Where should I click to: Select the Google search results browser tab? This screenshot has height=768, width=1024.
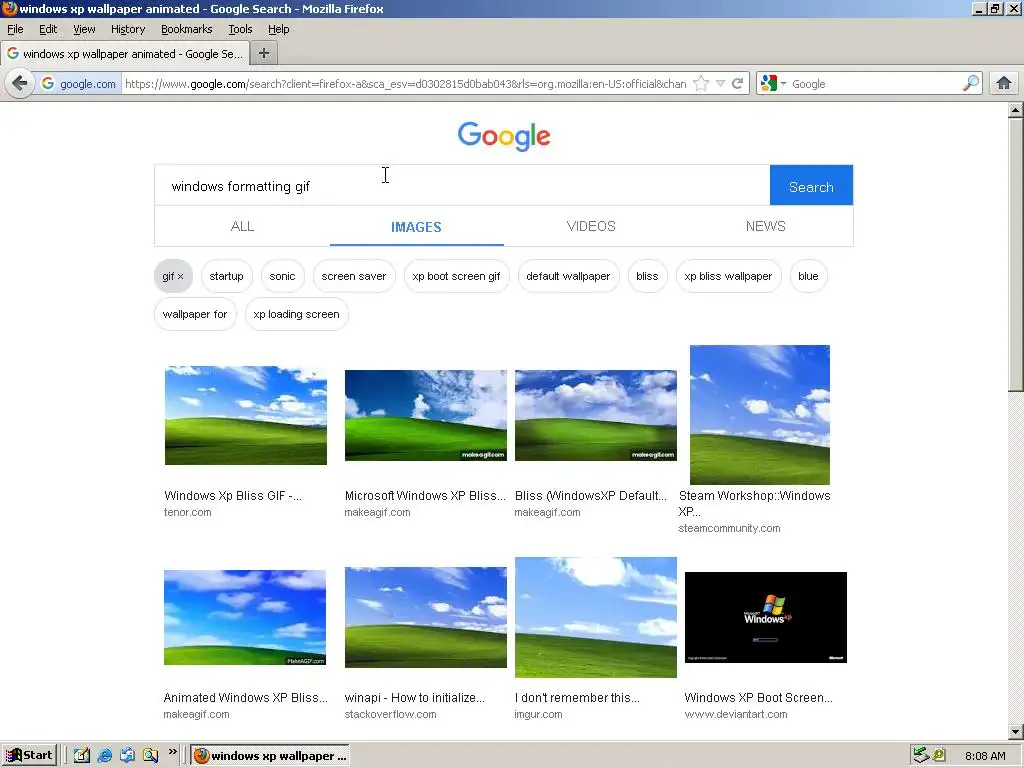coord(125,54)
